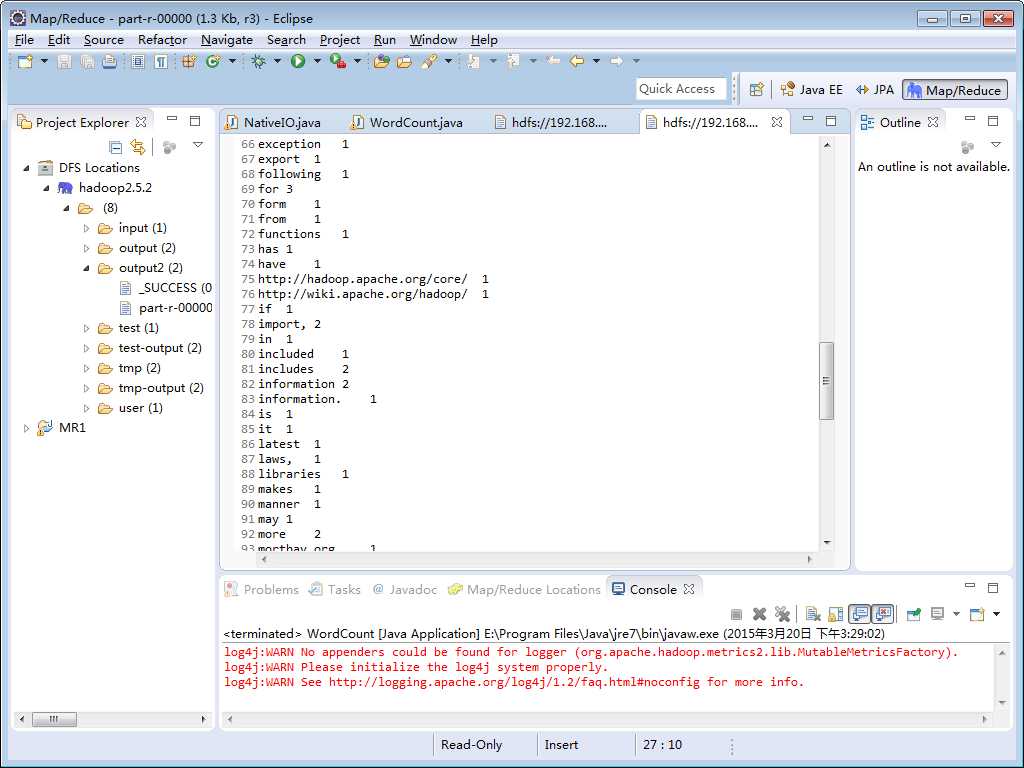The height and width of the screenshot is (768, 1024).
Task: Collapse the DFS Locations tree node
Action: [x=27, y=168]
